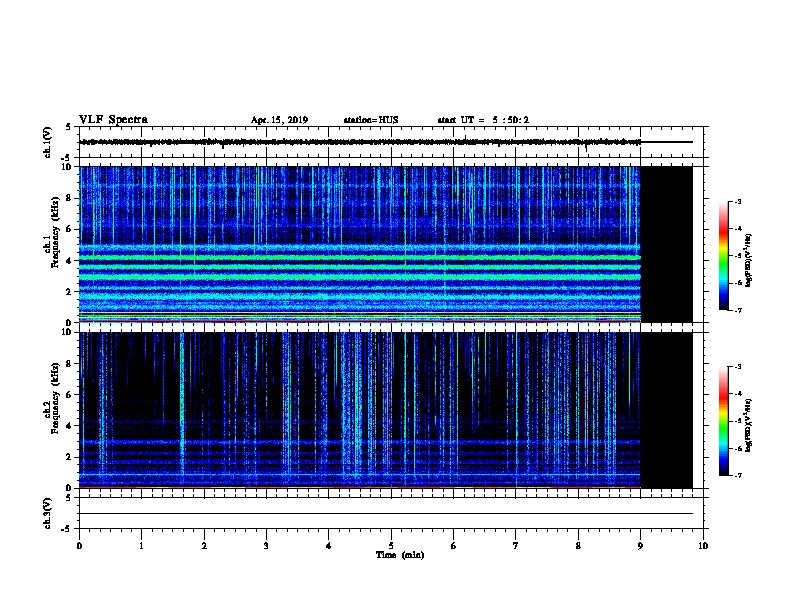Click tick label "7" on the Time axis
Screen dimensions: 792x612
click(x=516, y=546)
